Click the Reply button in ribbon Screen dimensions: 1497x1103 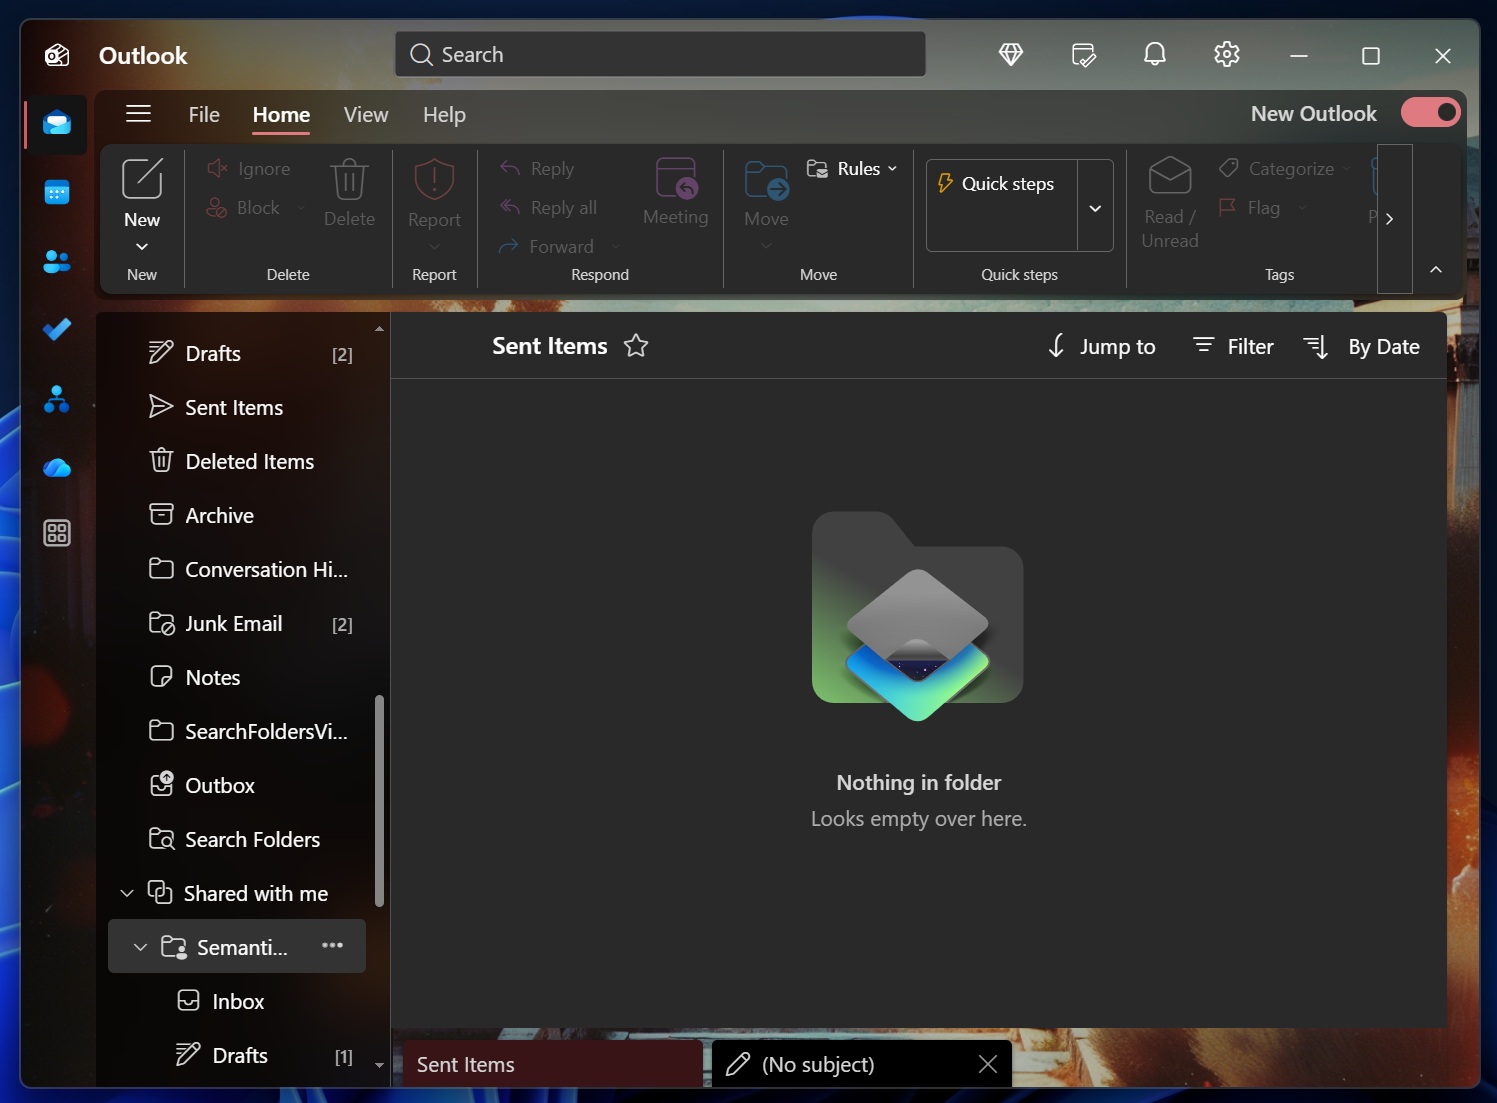(538, 169)
